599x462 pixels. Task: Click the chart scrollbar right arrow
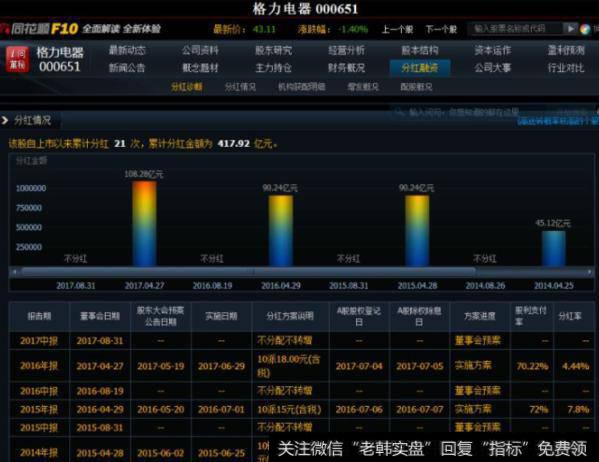tap(589, 272)
